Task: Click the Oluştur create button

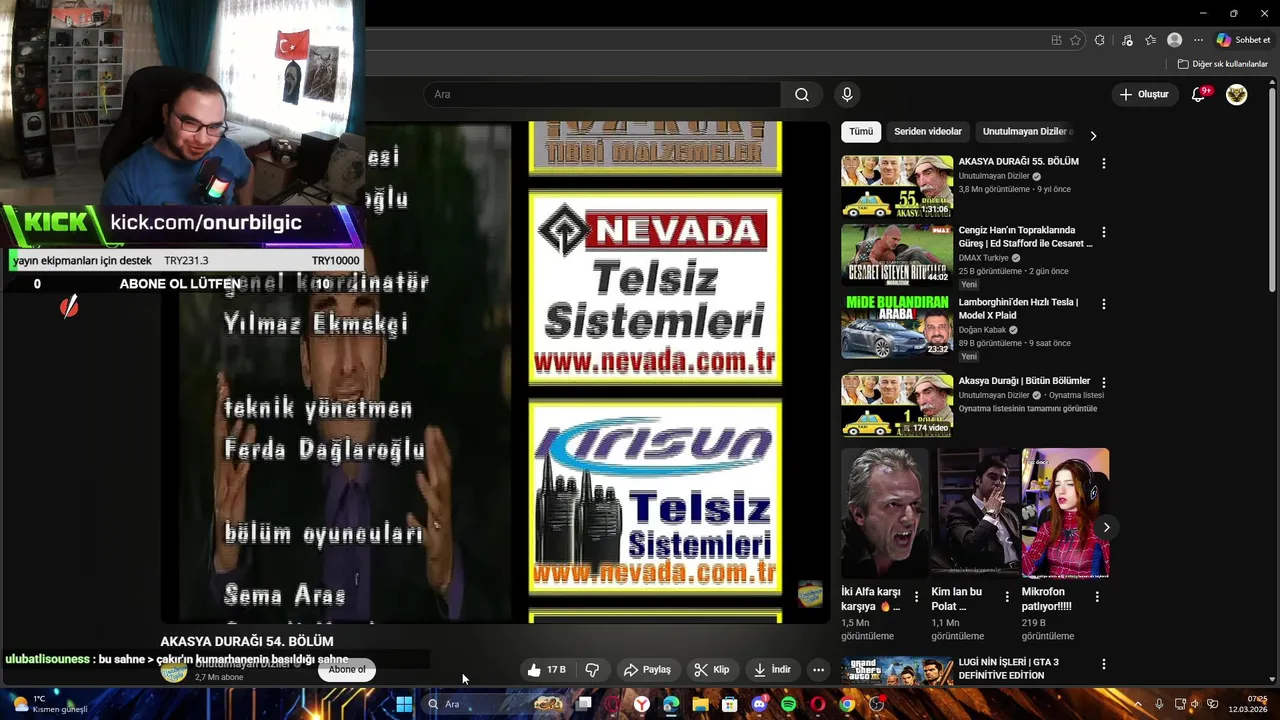Action: (1143, 94)
